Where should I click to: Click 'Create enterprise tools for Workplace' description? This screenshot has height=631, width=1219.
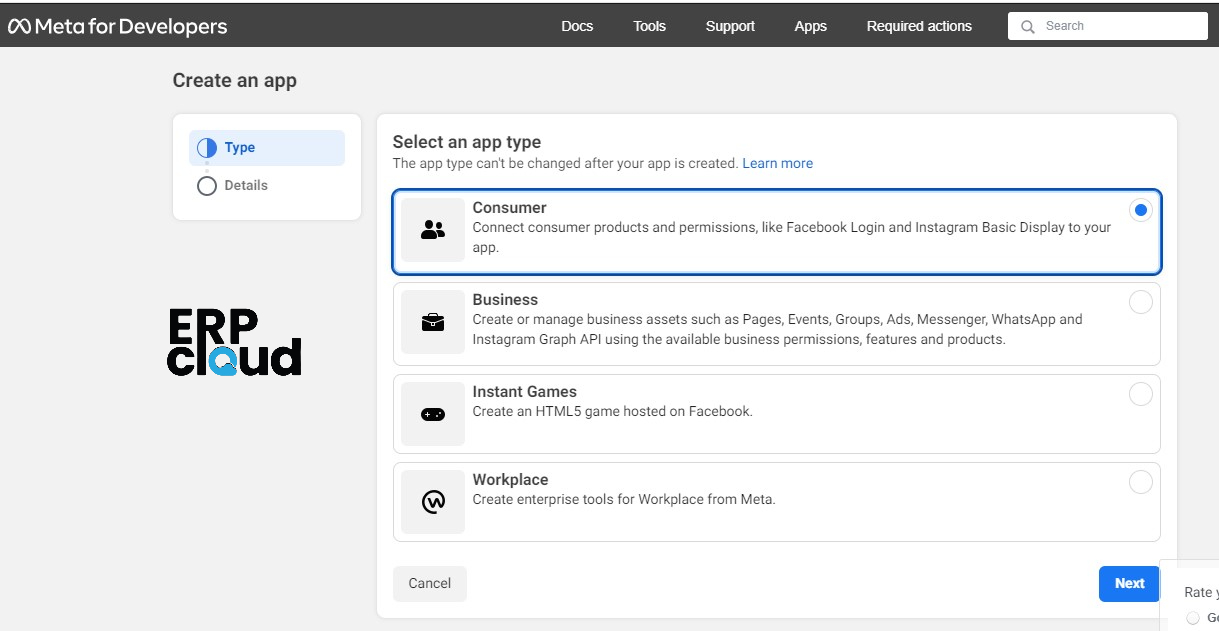(624, 499)
